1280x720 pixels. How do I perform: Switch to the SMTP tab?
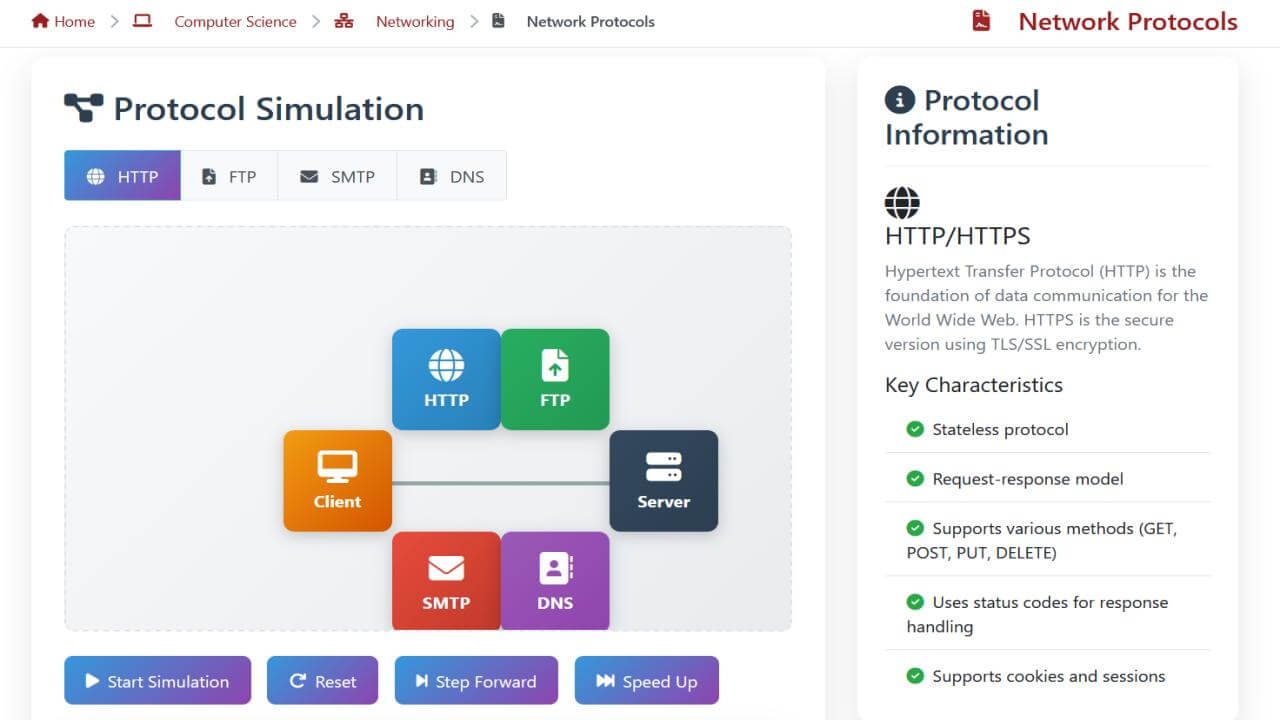337,176
